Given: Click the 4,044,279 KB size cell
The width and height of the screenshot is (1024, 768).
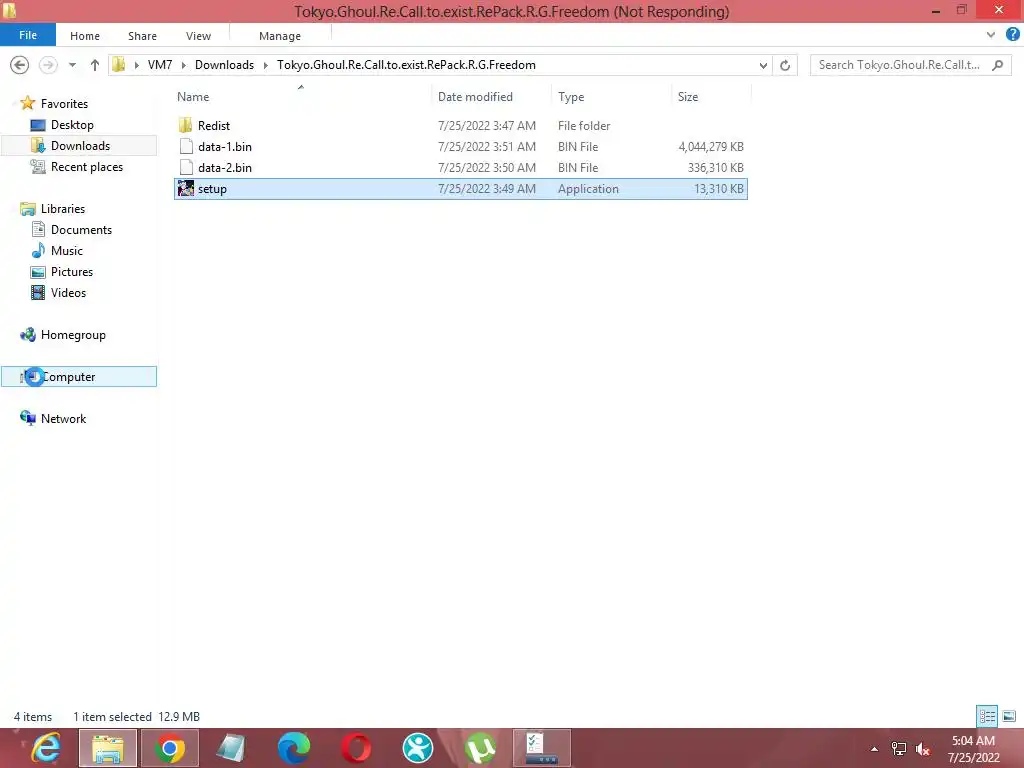Looking at the screenshot, I should tap(711, 146).
